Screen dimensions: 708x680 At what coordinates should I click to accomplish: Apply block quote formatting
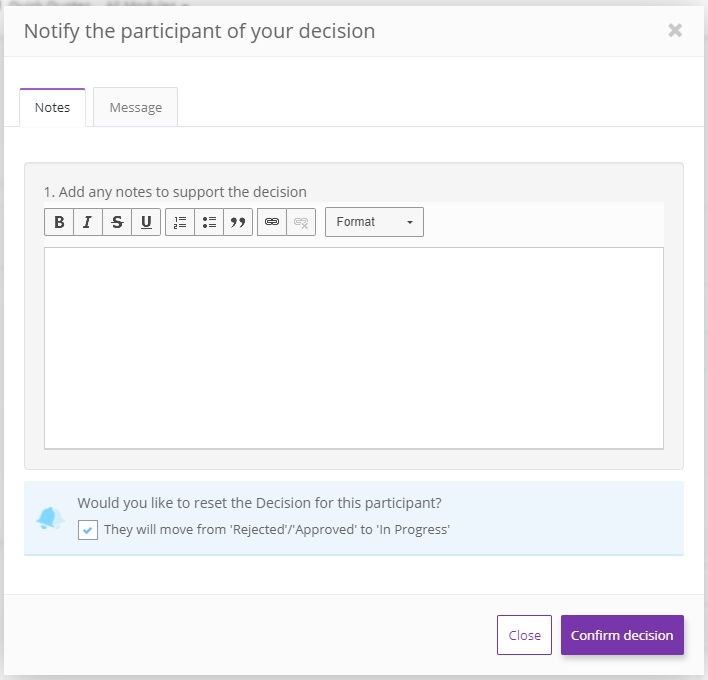pyautogui.click(x=238, y=222)
